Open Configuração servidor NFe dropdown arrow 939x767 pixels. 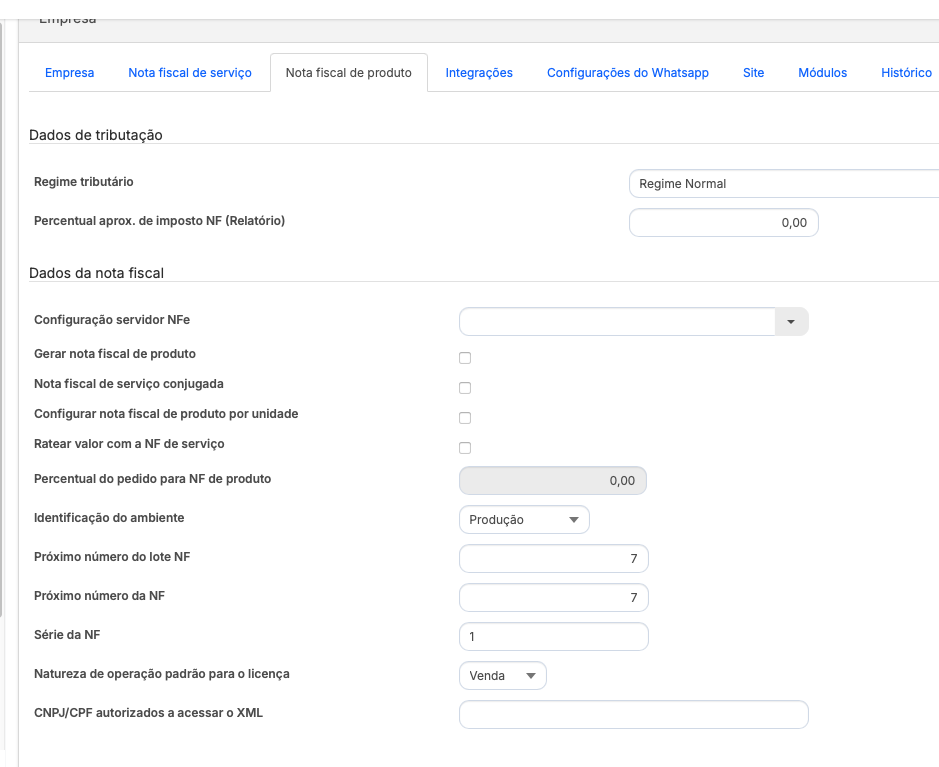(791, 322)
